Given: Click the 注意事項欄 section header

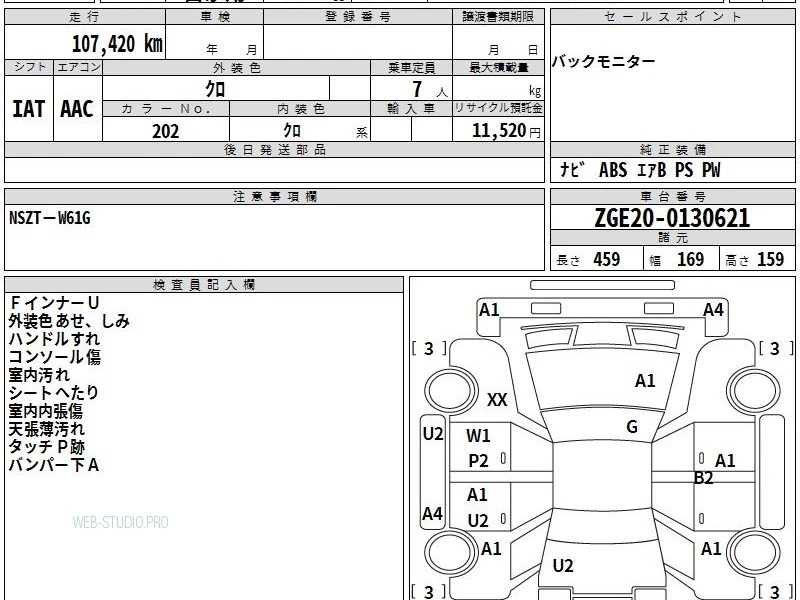Looking at the screenshot, I should (x=274, y=196).
